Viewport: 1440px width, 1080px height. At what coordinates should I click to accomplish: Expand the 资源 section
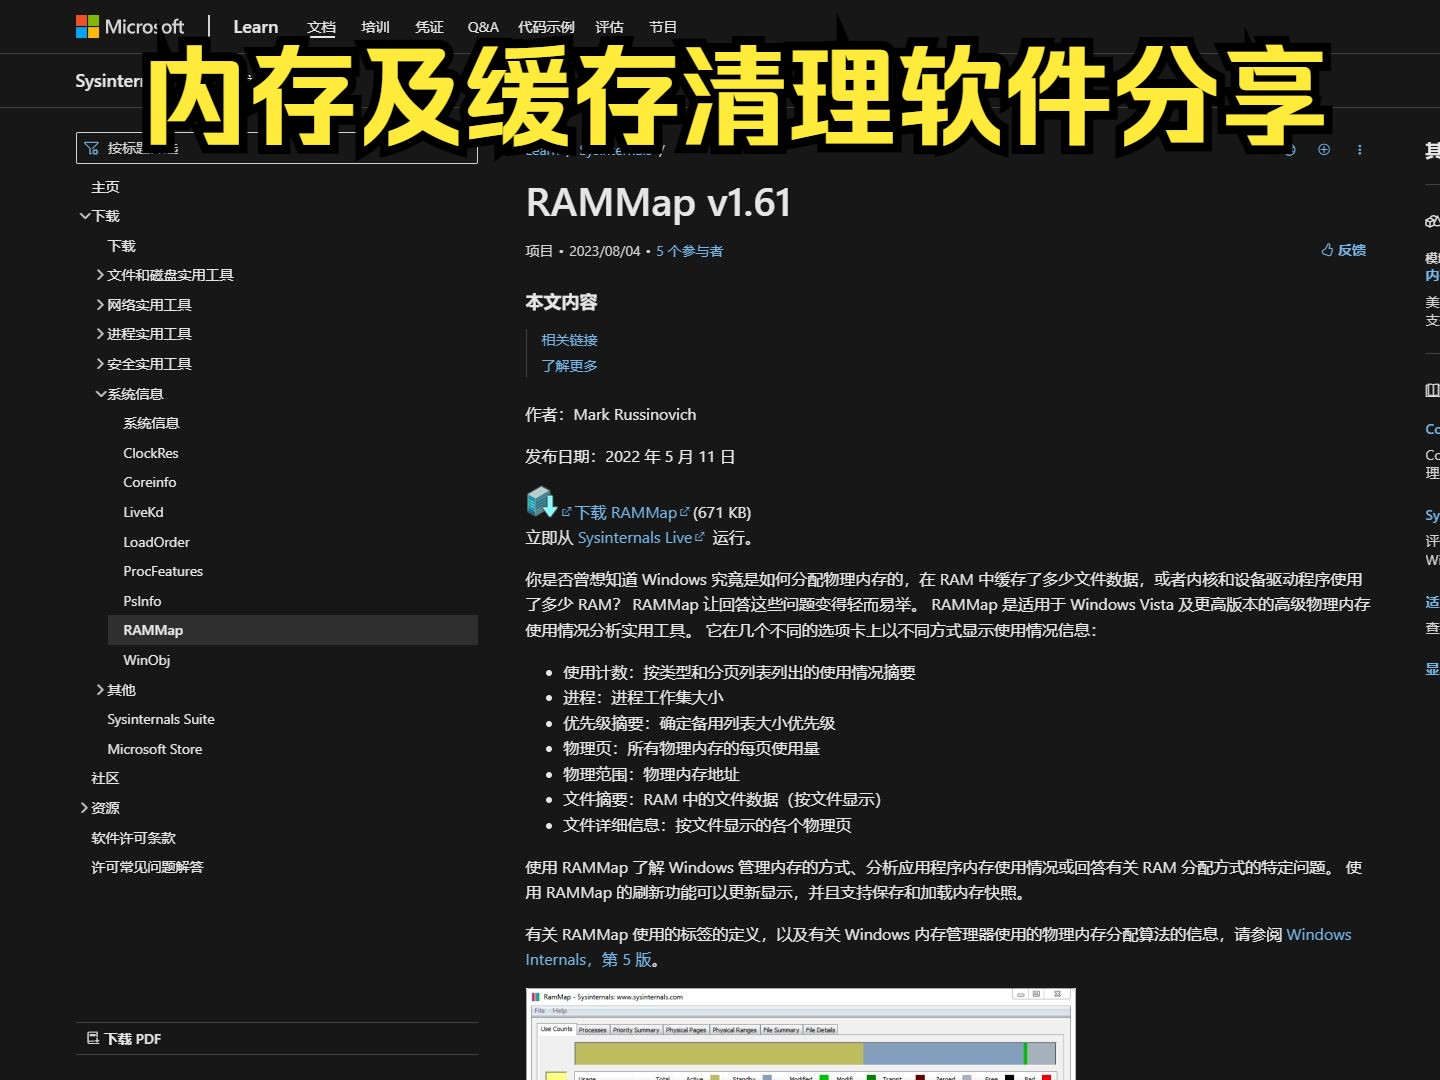click(85, 808)
